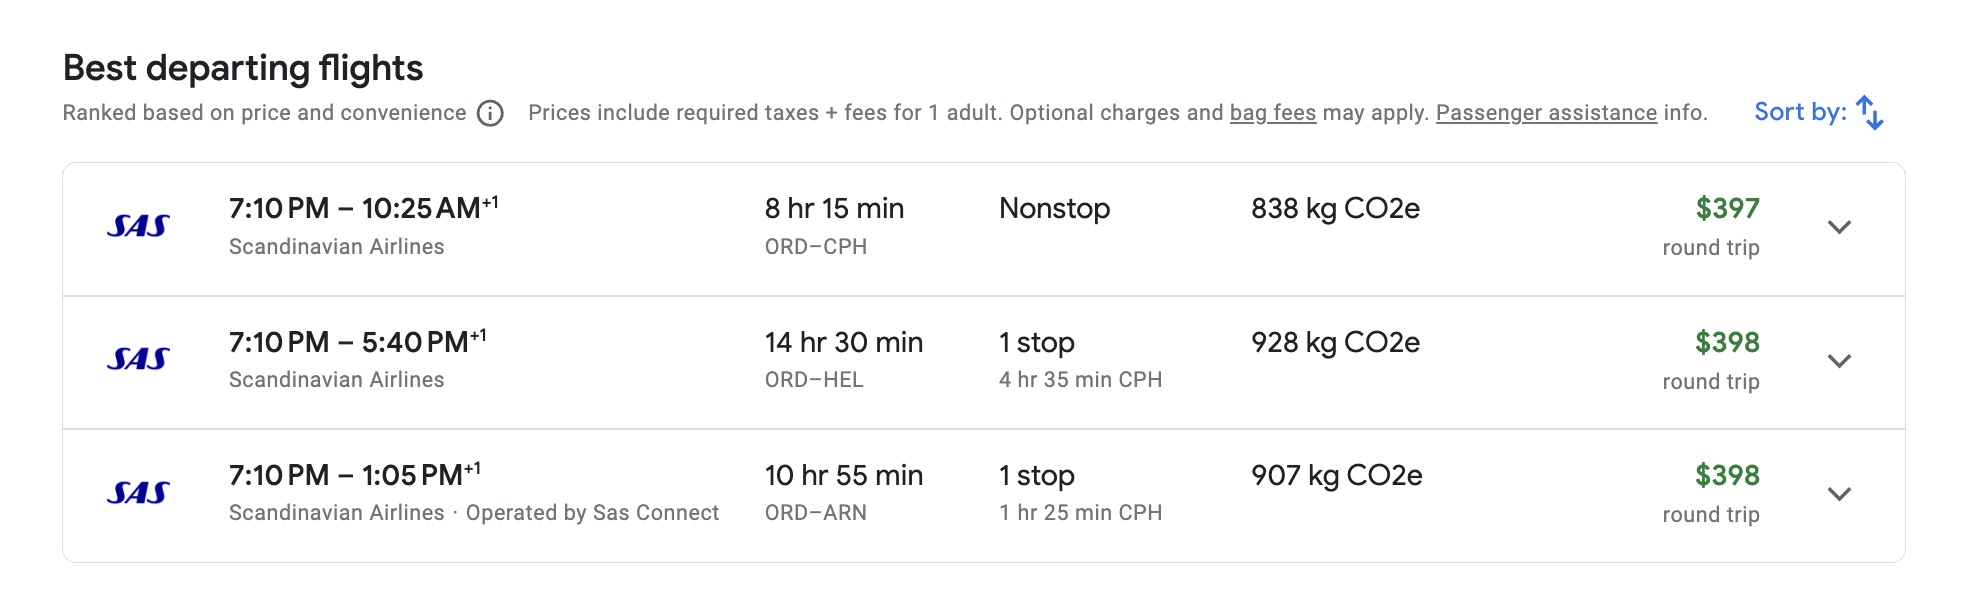The height and width of the screenshot is (604, 1964).
Task: Click SAS logo on the ORD–ARN flight
Action: coord(138,493)
